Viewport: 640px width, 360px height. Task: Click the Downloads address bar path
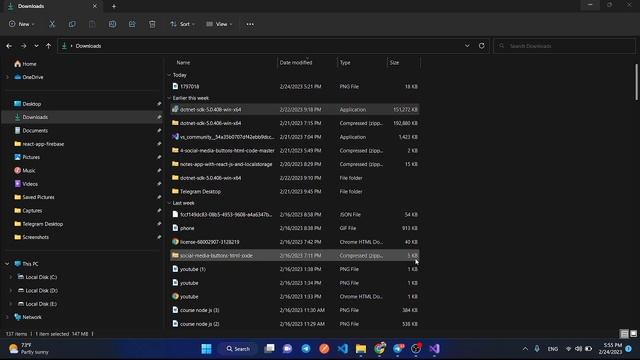pos(88,46)
